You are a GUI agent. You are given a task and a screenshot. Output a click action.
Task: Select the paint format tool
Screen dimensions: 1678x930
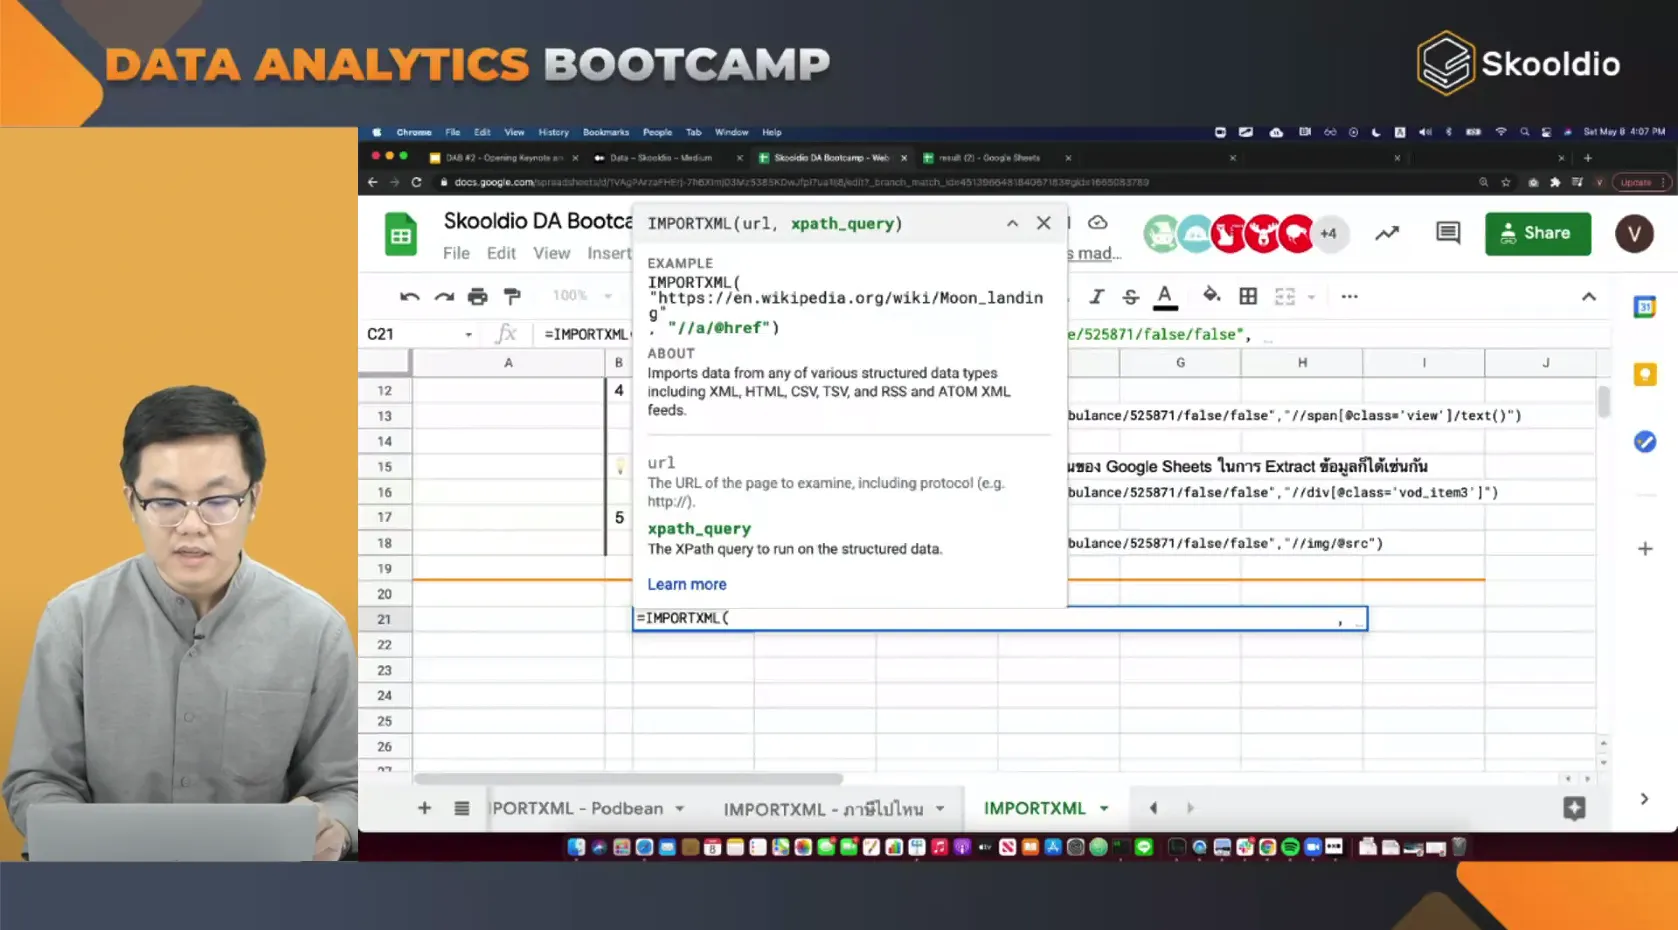[512, 296]
